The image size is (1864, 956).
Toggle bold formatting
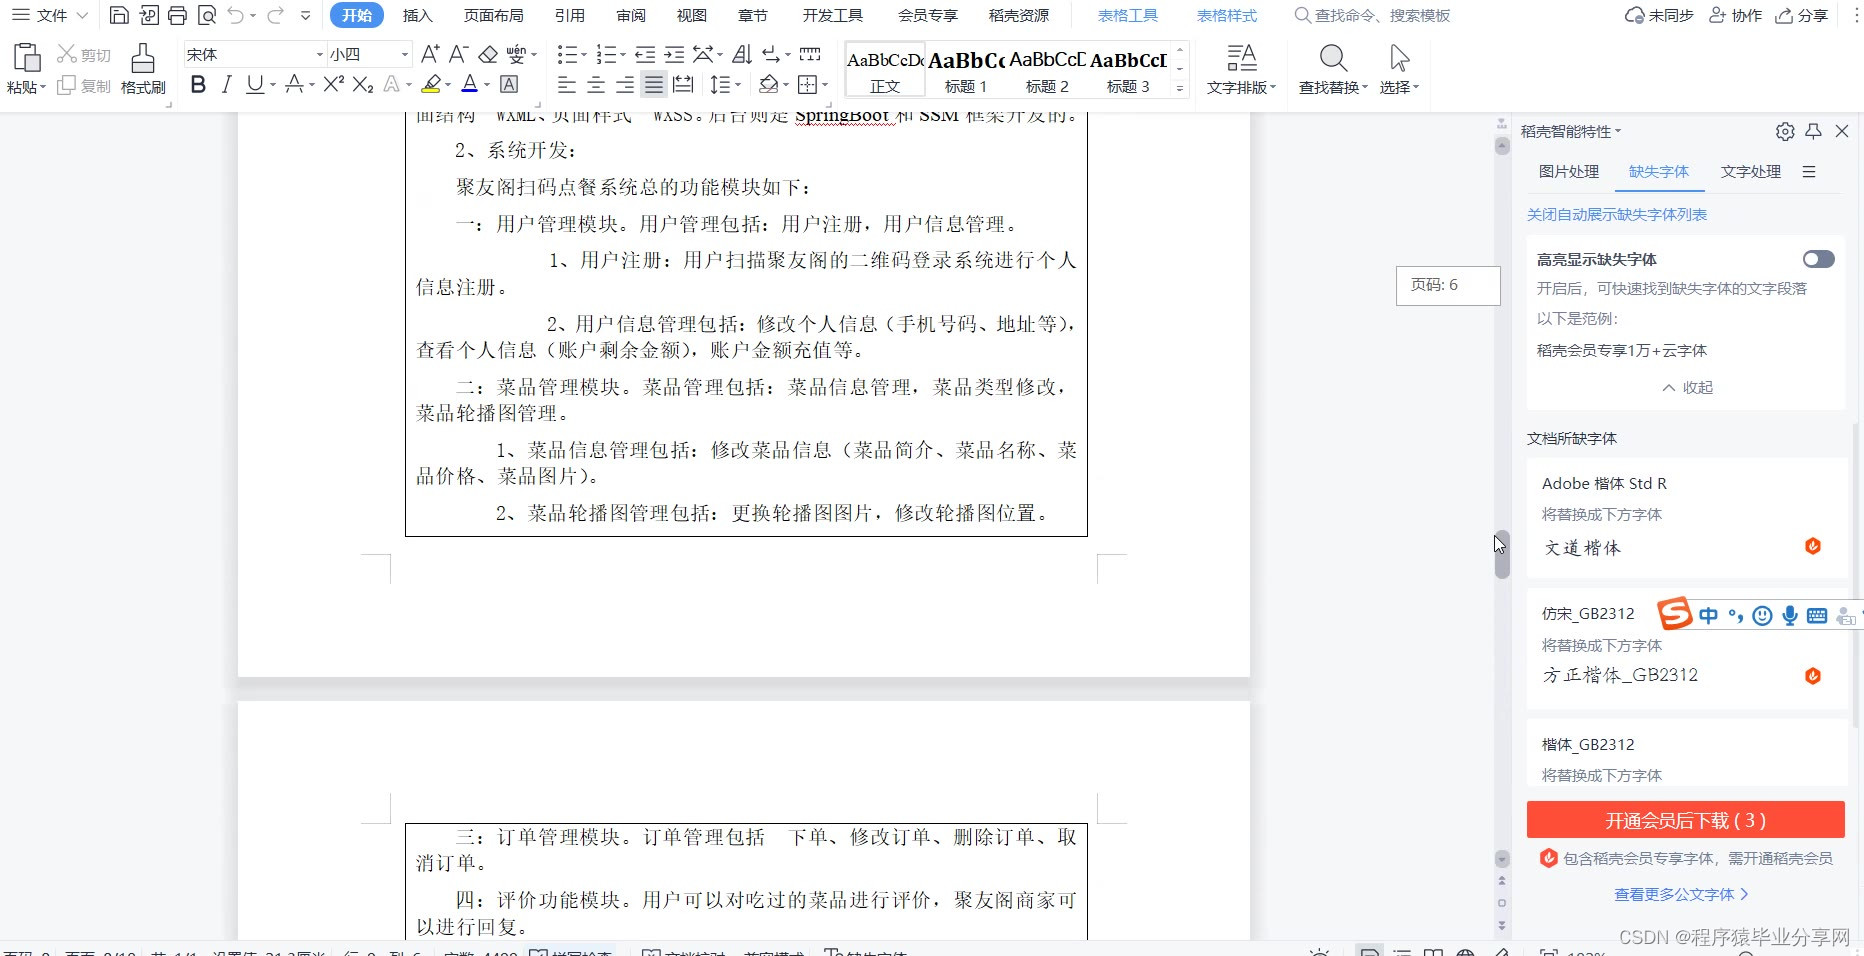point(198,85)
